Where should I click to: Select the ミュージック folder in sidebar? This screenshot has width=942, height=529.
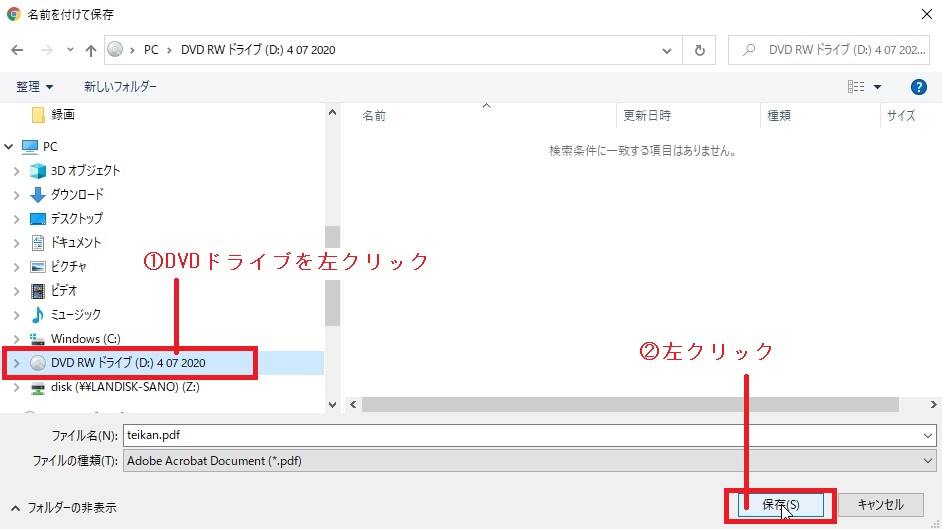click(75, 314)
